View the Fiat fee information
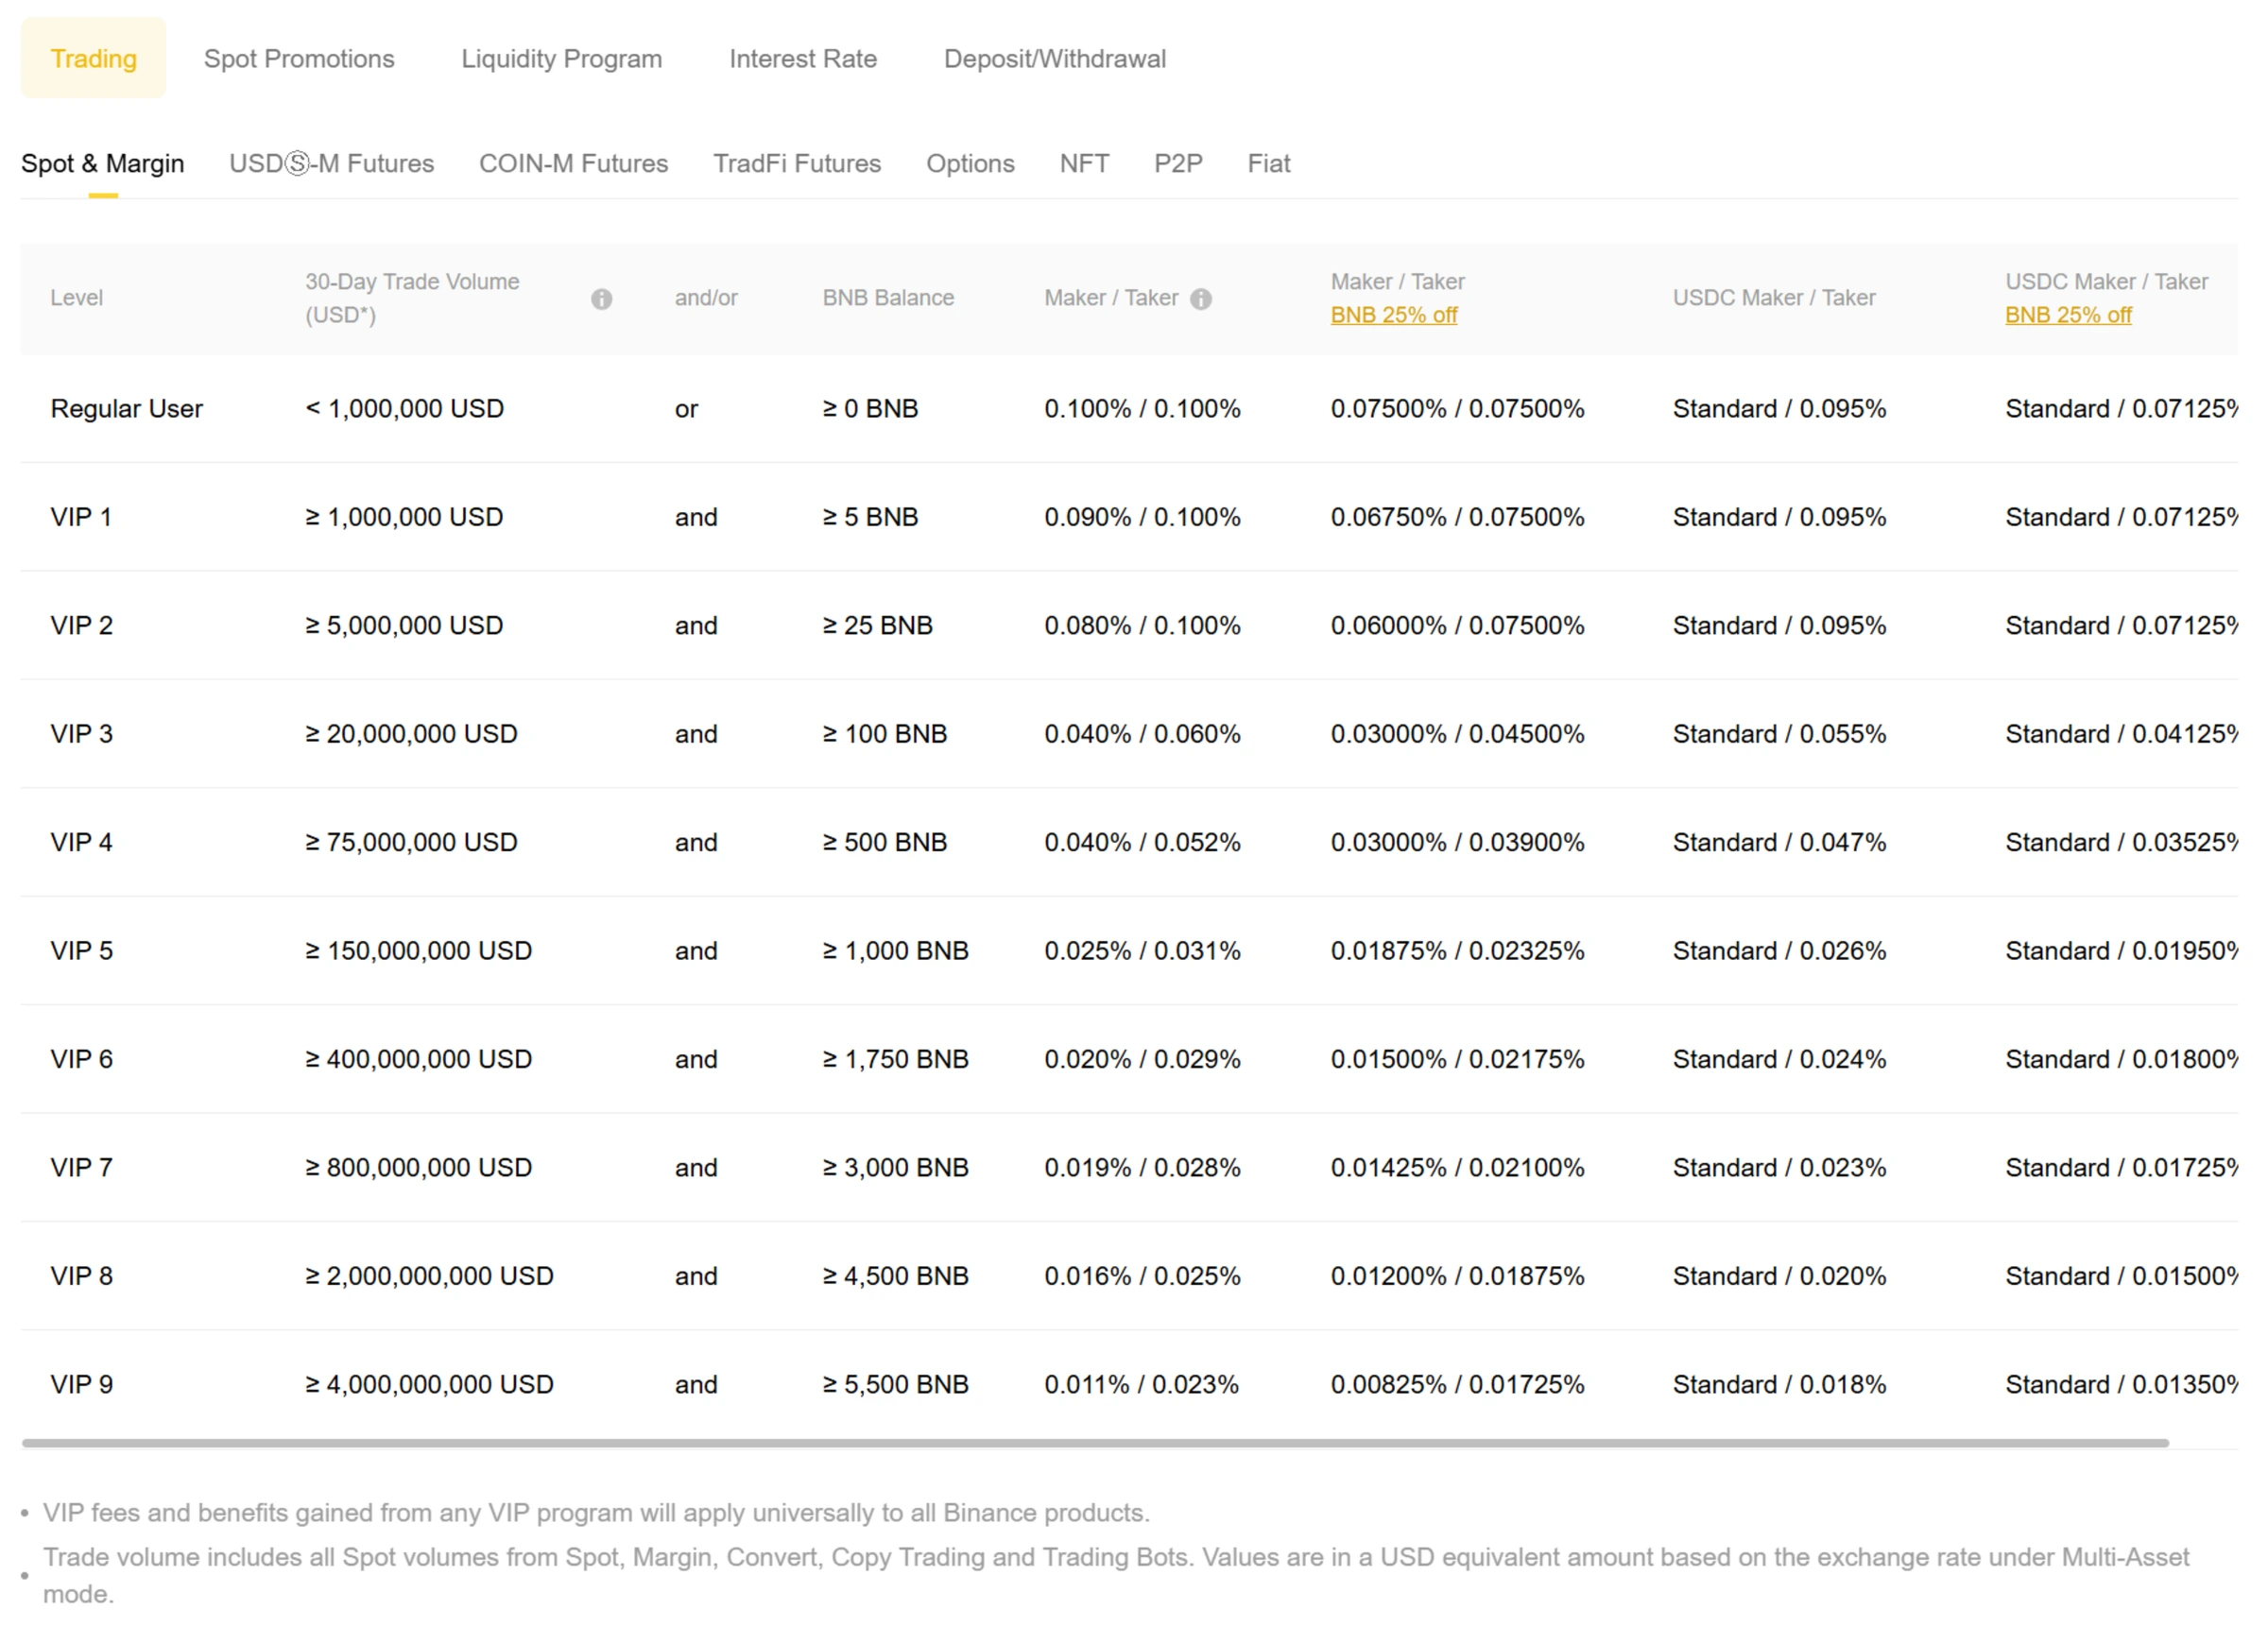2268x1626 pixels. [1268, 163]
